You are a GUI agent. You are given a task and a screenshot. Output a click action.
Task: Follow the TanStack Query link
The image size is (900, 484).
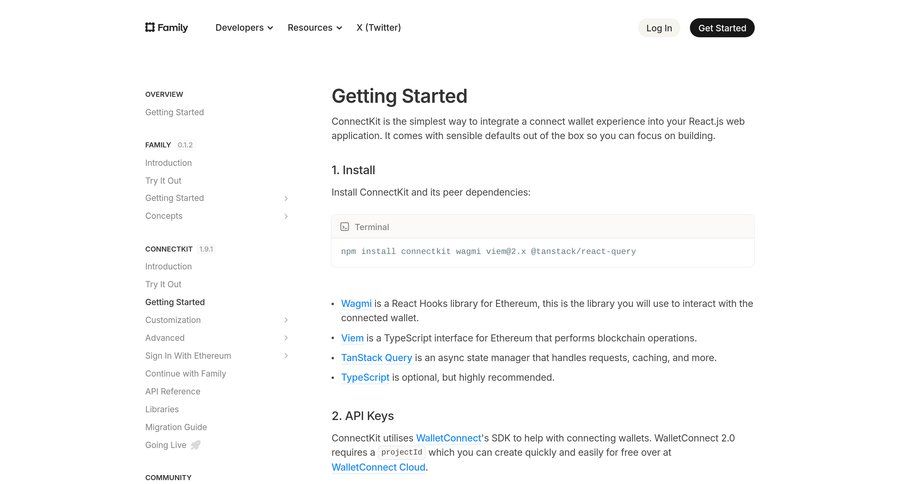[x=377, y=357]
